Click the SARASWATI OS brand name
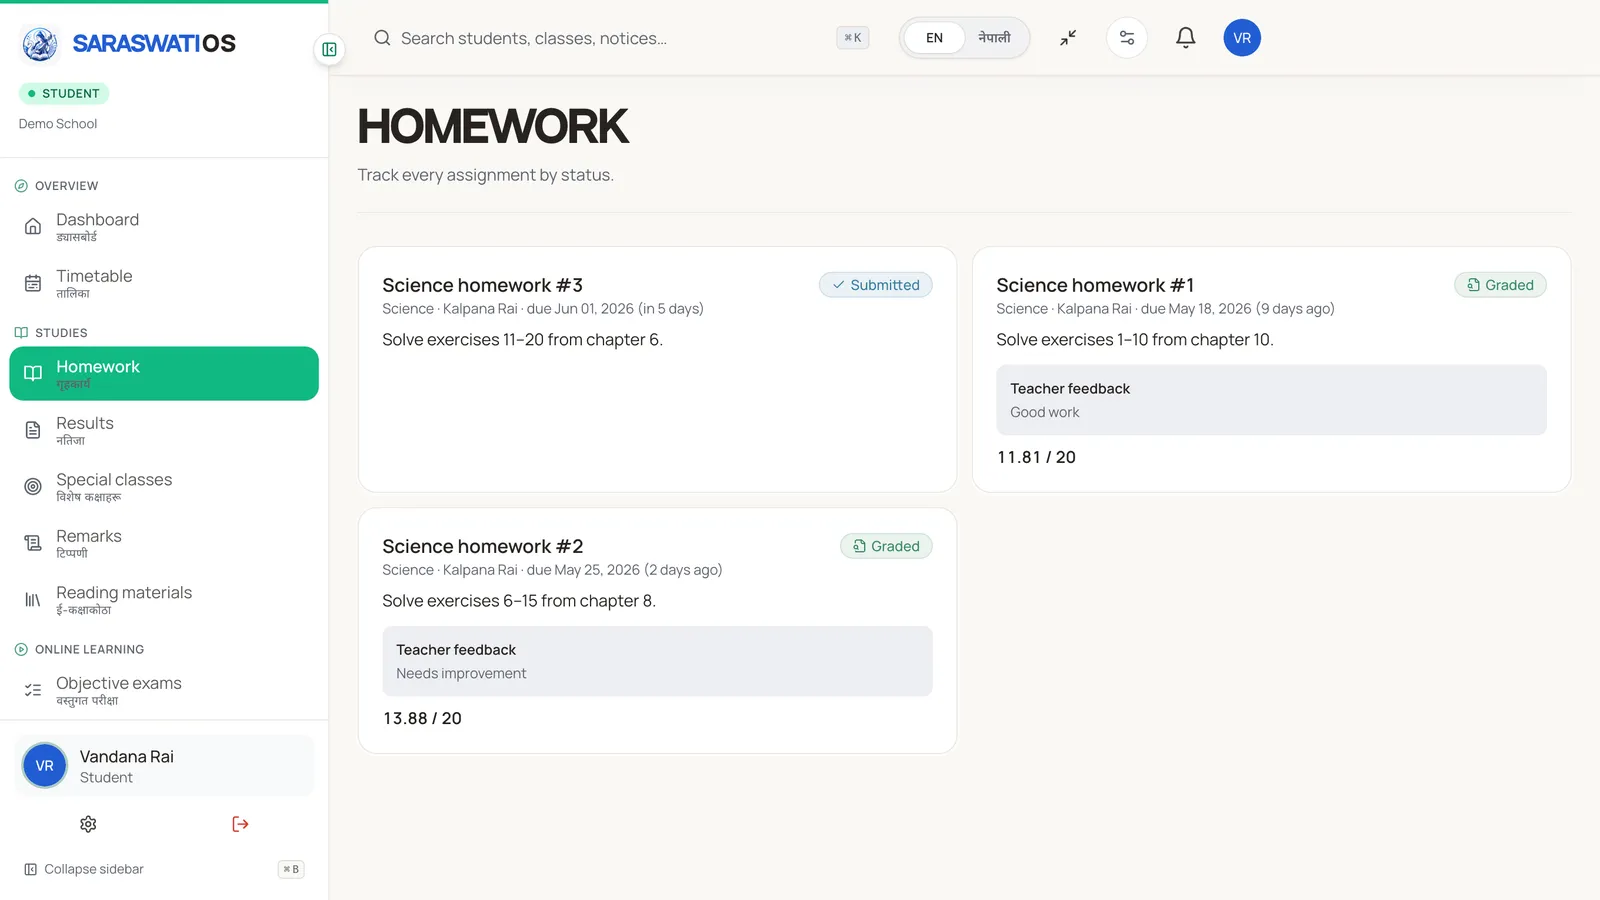Image resolution: width=1600 pixels, height=900 pixels. click(154, 44)
